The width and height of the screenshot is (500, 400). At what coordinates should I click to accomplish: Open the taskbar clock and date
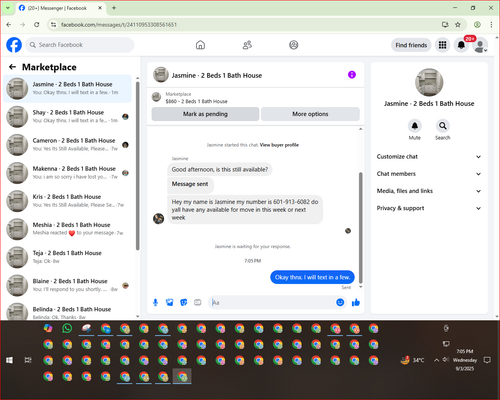[x=465, y=360]
